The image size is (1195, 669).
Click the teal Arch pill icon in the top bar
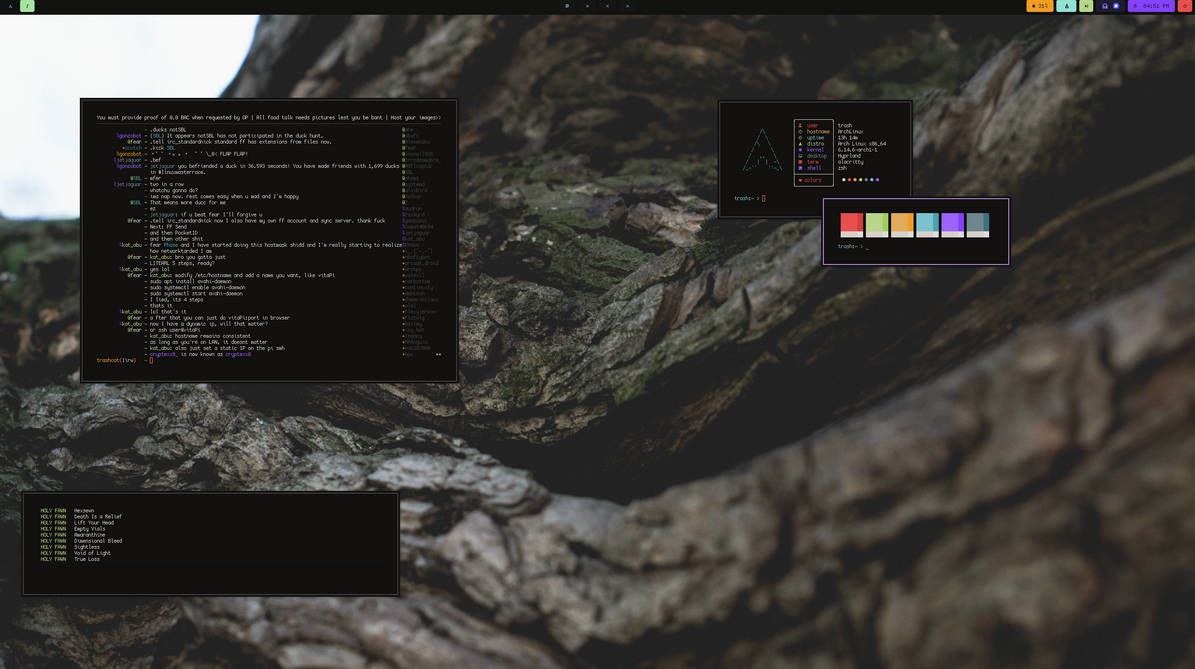(x=1067, y=6)
